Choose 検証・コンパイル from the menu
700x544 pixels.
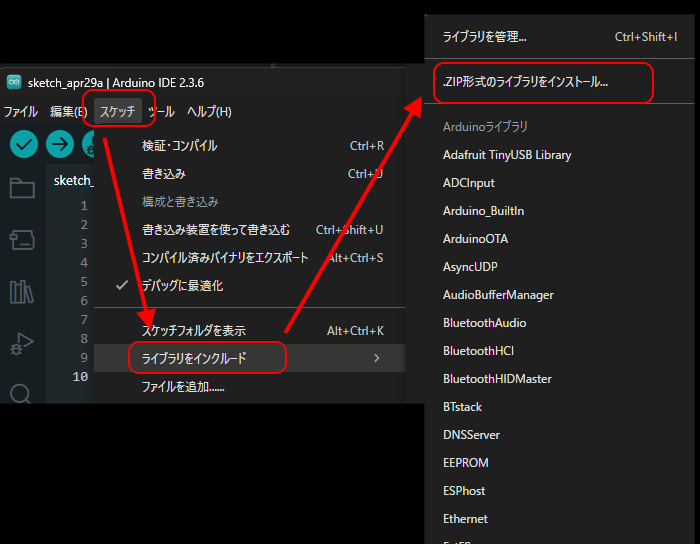pyautogui.click(x=250, y=146)
